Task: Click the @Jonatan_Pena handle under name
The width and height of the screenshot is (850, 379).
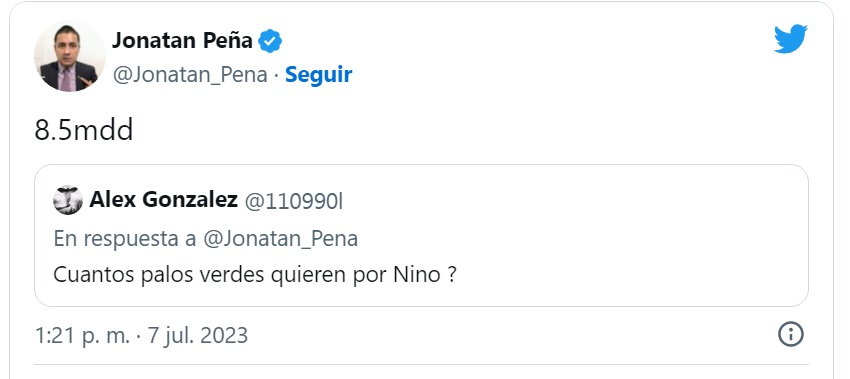Action: point(190,75)
